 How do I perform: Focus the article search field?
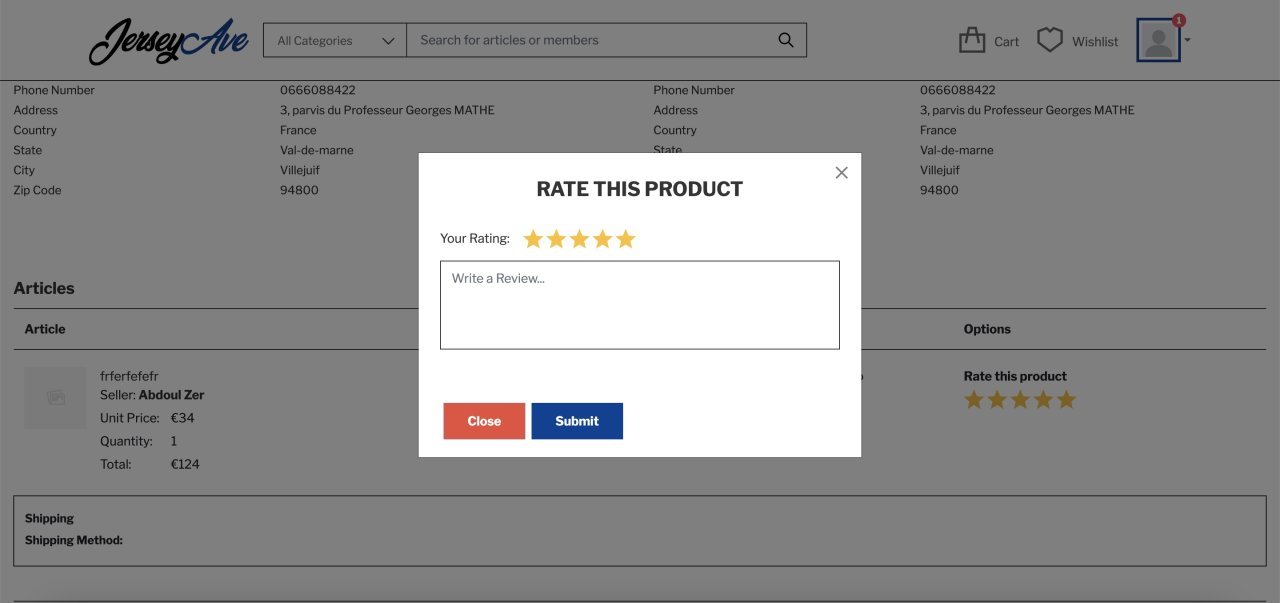(x=590, y=41)
